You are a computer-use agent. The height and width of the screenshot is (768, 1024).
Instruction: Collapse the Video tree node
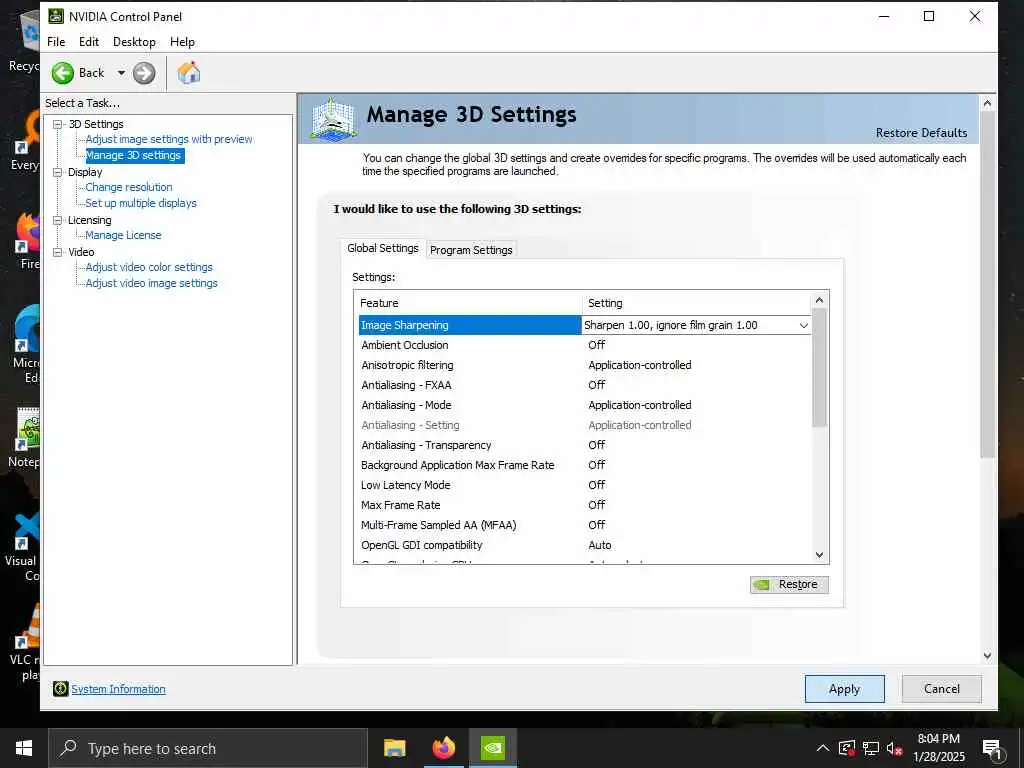57,252
